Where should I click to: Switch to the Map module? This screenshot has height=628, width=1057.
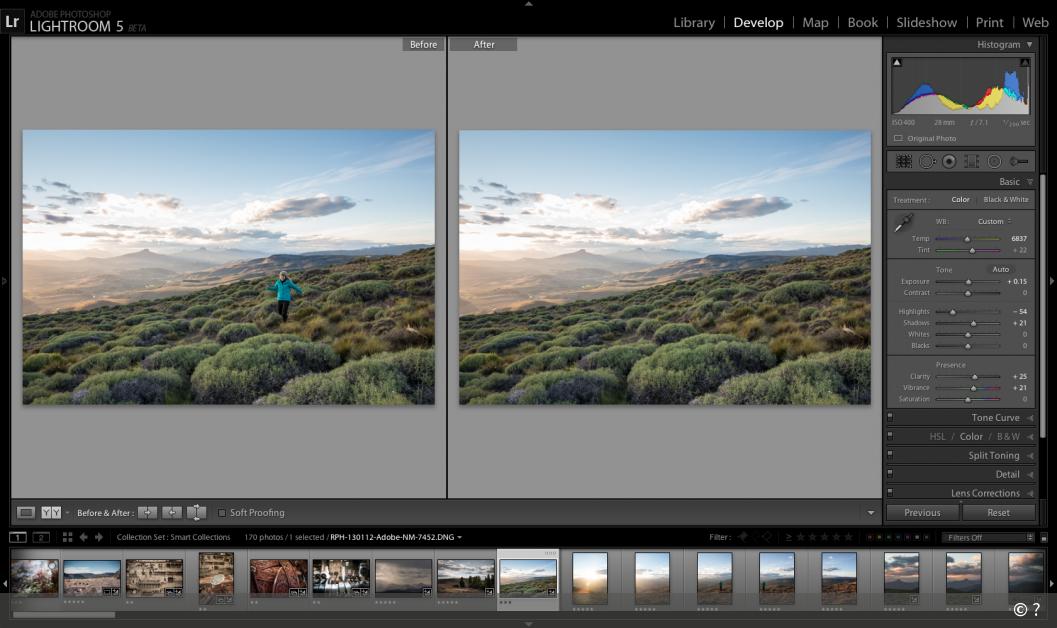(815, 22)
